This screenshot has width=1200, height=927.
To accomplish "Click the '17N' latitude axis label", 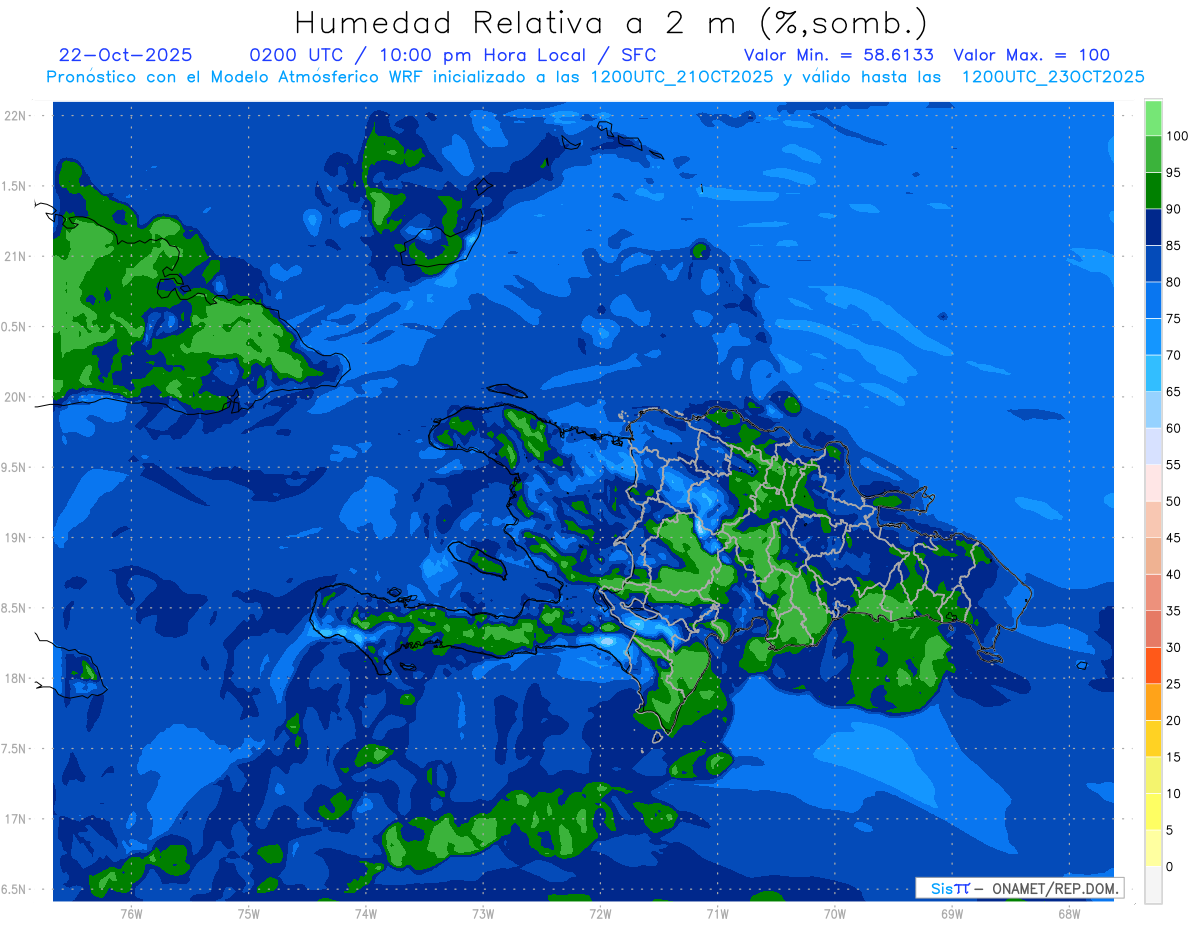I will pos(13,819).
